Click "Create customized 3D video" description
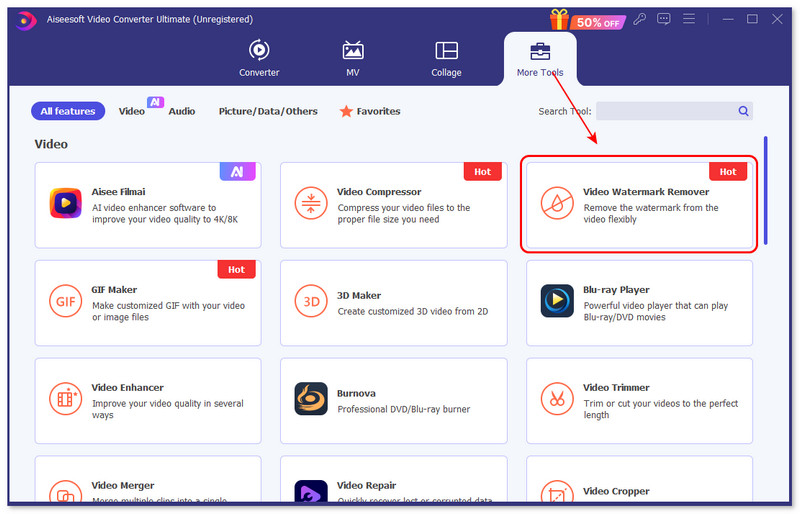800x514 pixels. tap(413, 311)
